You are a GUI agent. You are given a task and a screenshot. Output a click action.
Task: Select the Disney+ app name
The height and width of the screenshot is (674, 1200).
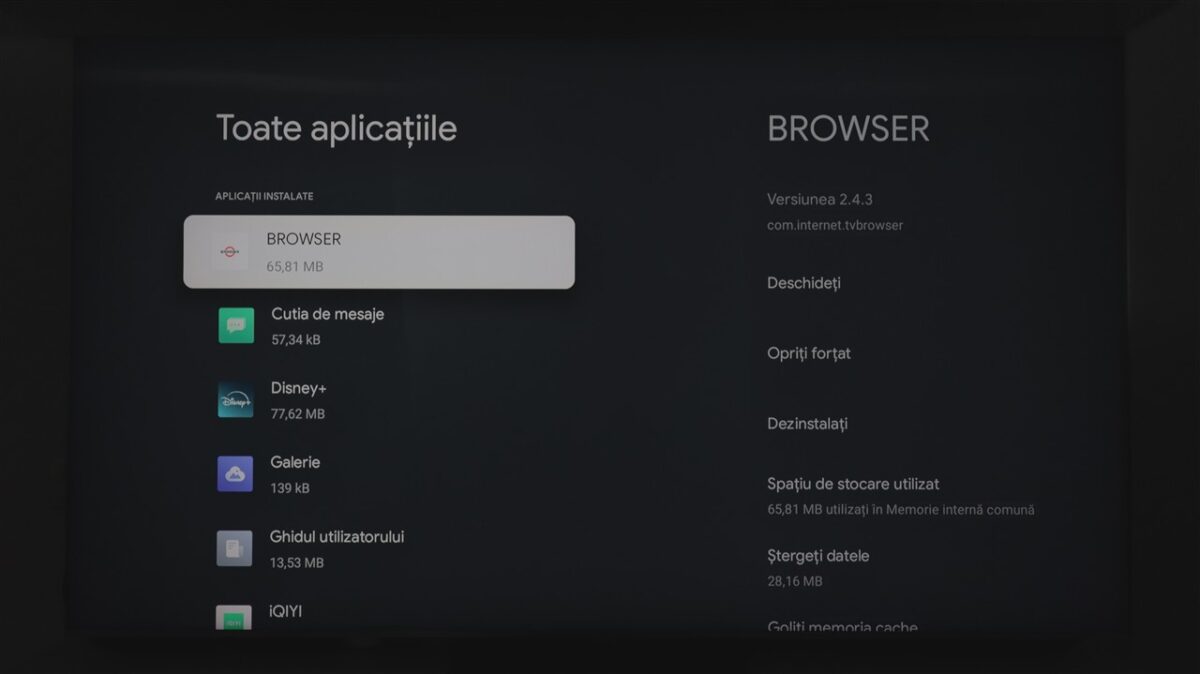[298, 388]
